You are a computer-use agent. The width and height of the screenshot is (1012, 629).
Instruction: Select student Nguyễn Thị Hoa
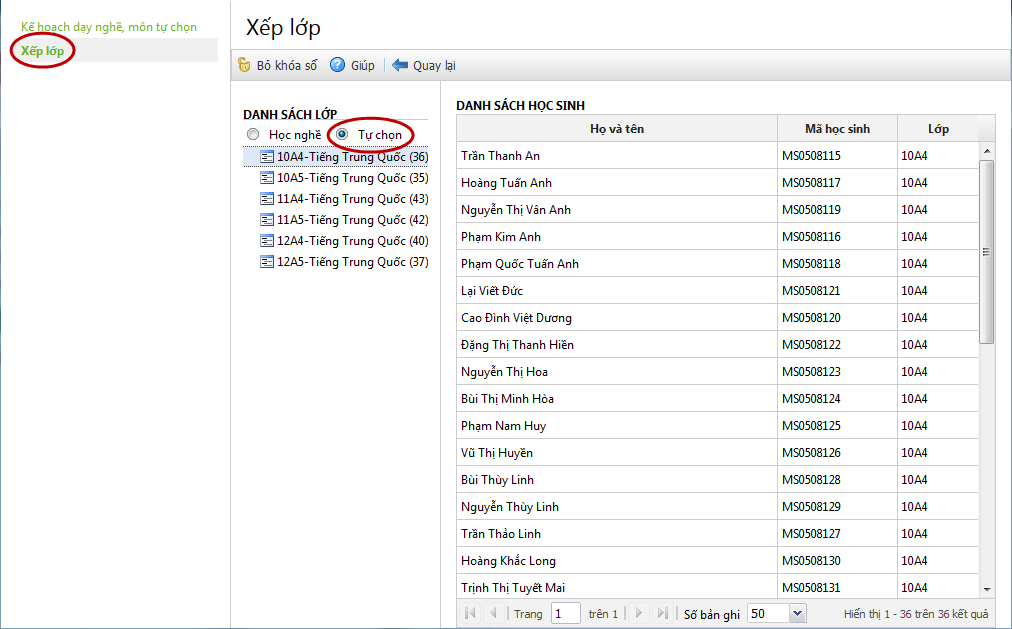click(x=504, y=372)
